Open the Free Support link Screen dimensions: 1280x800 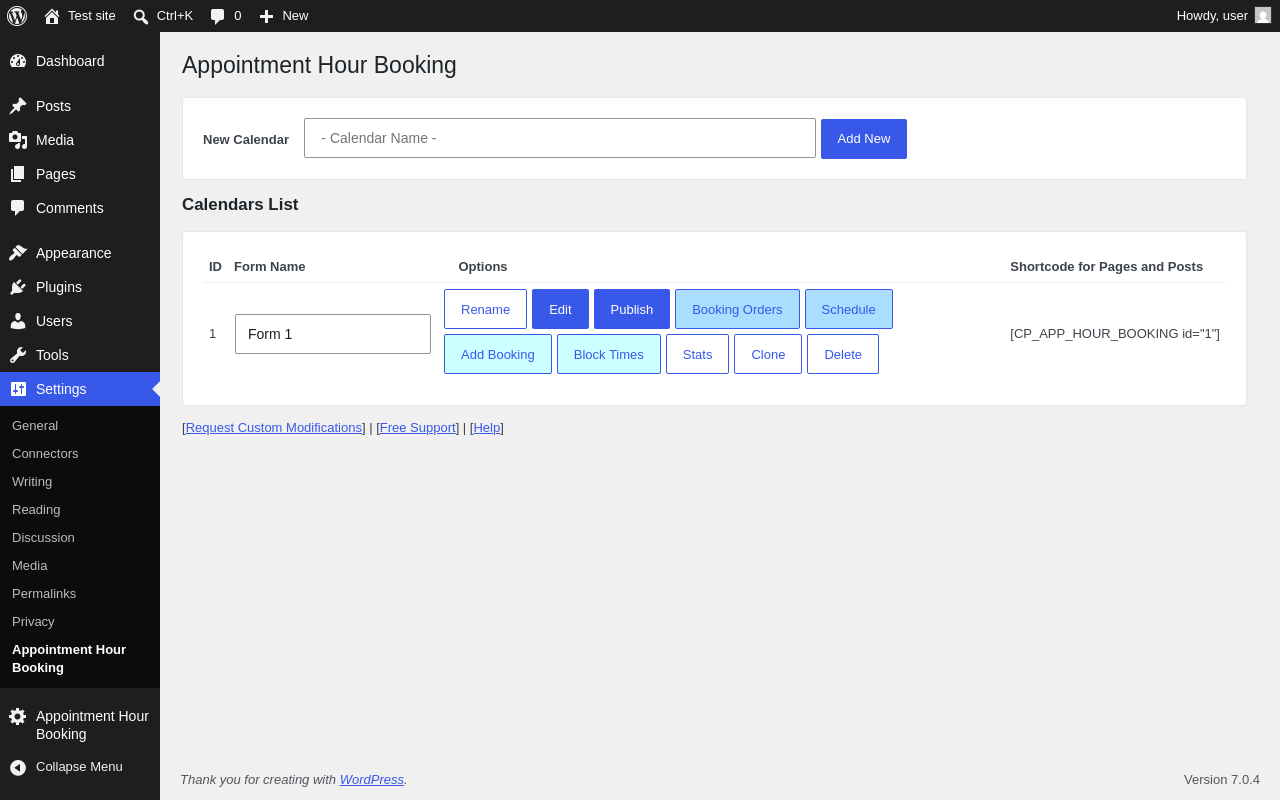pyautogui.click(x=418, y=427)
